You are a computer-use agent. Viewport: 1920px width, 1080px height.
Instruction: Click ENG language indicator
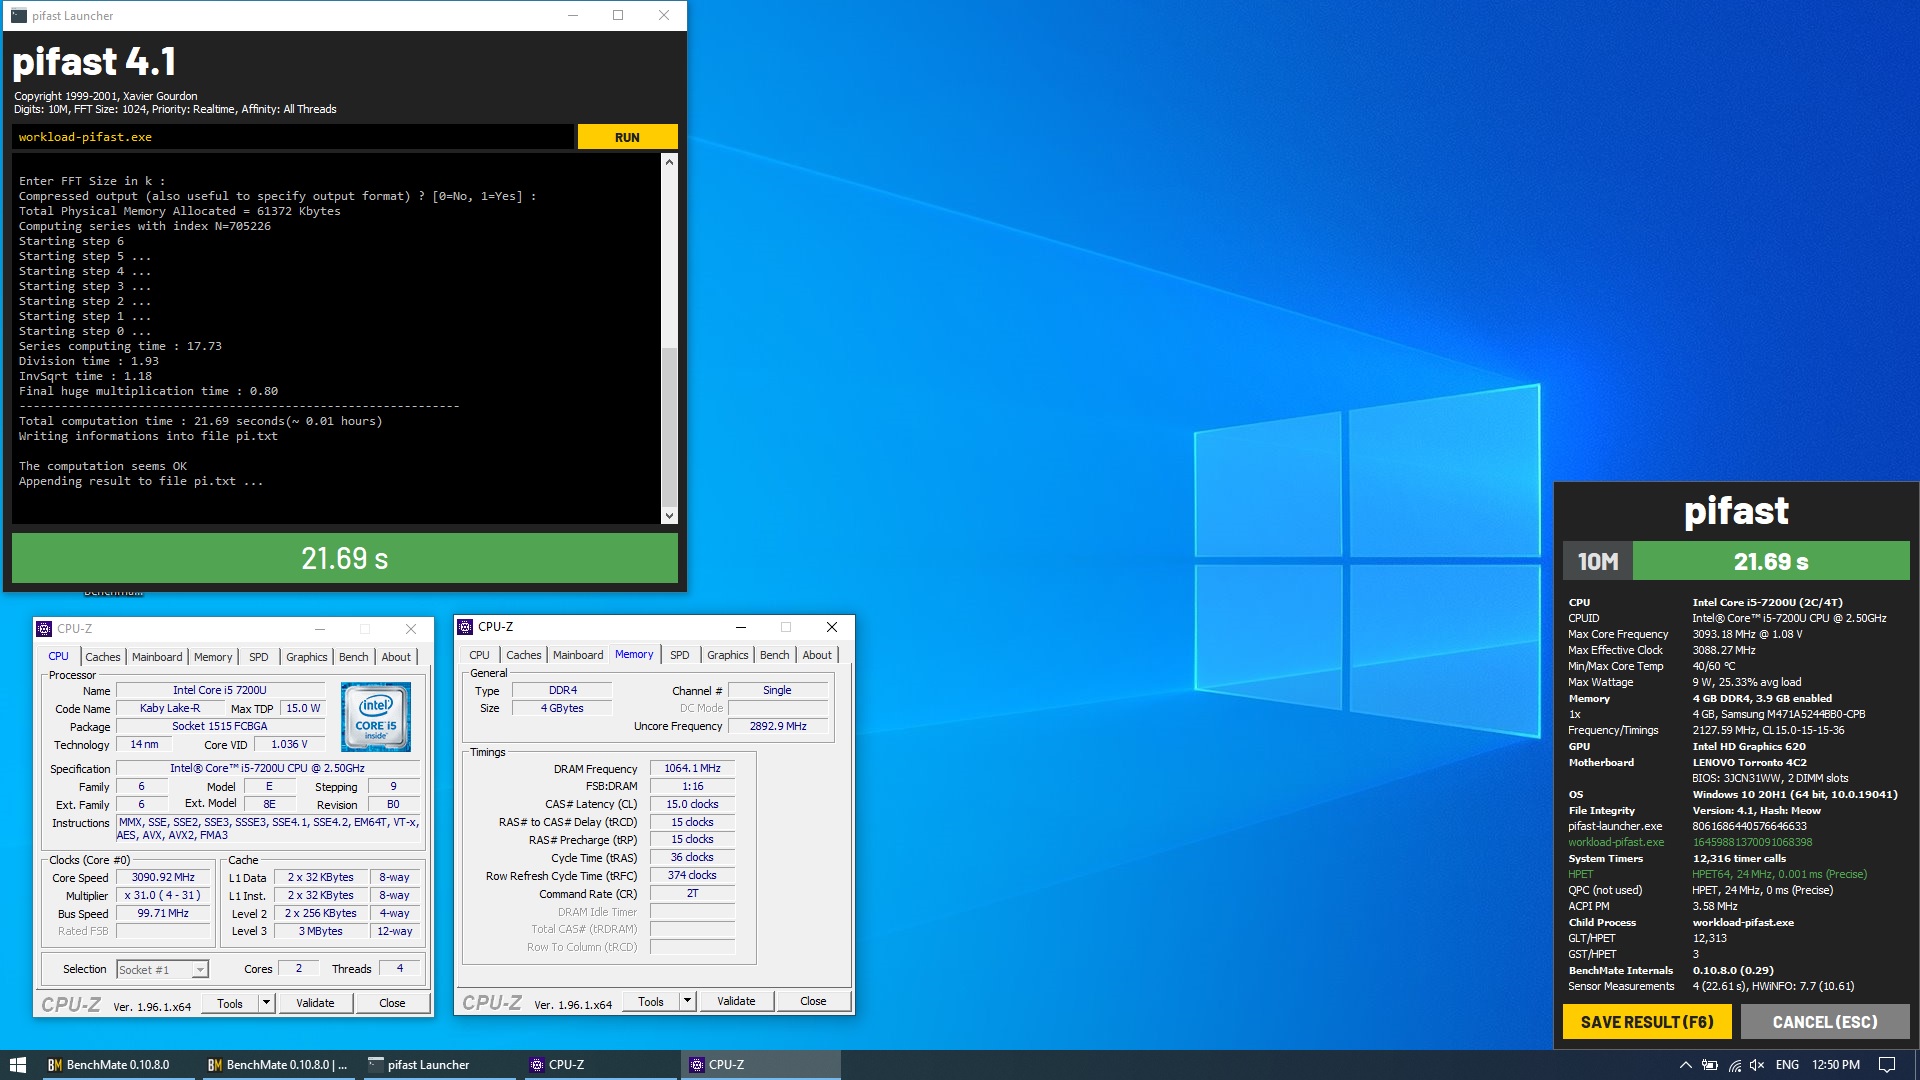pos(1787,1065)
